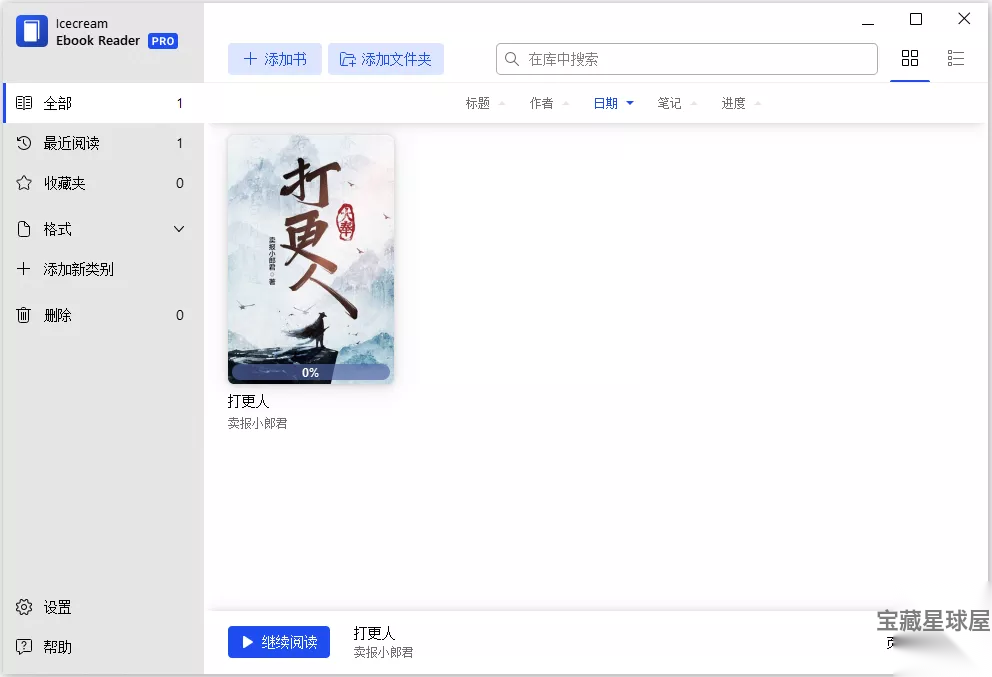Sort the library by 笔记 (notes)
This screenshot has width=992, height=677.
pyautogui.click(x=677, y=103)
